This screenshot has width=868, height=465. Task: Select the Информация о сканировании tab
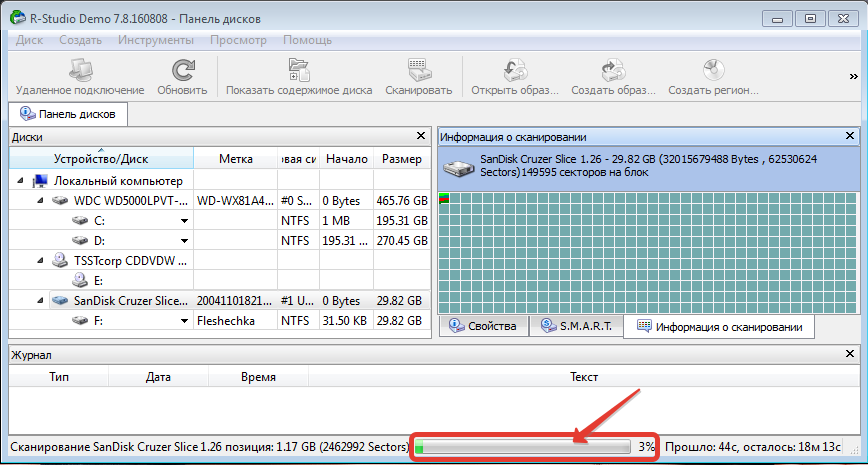(719, 327)
